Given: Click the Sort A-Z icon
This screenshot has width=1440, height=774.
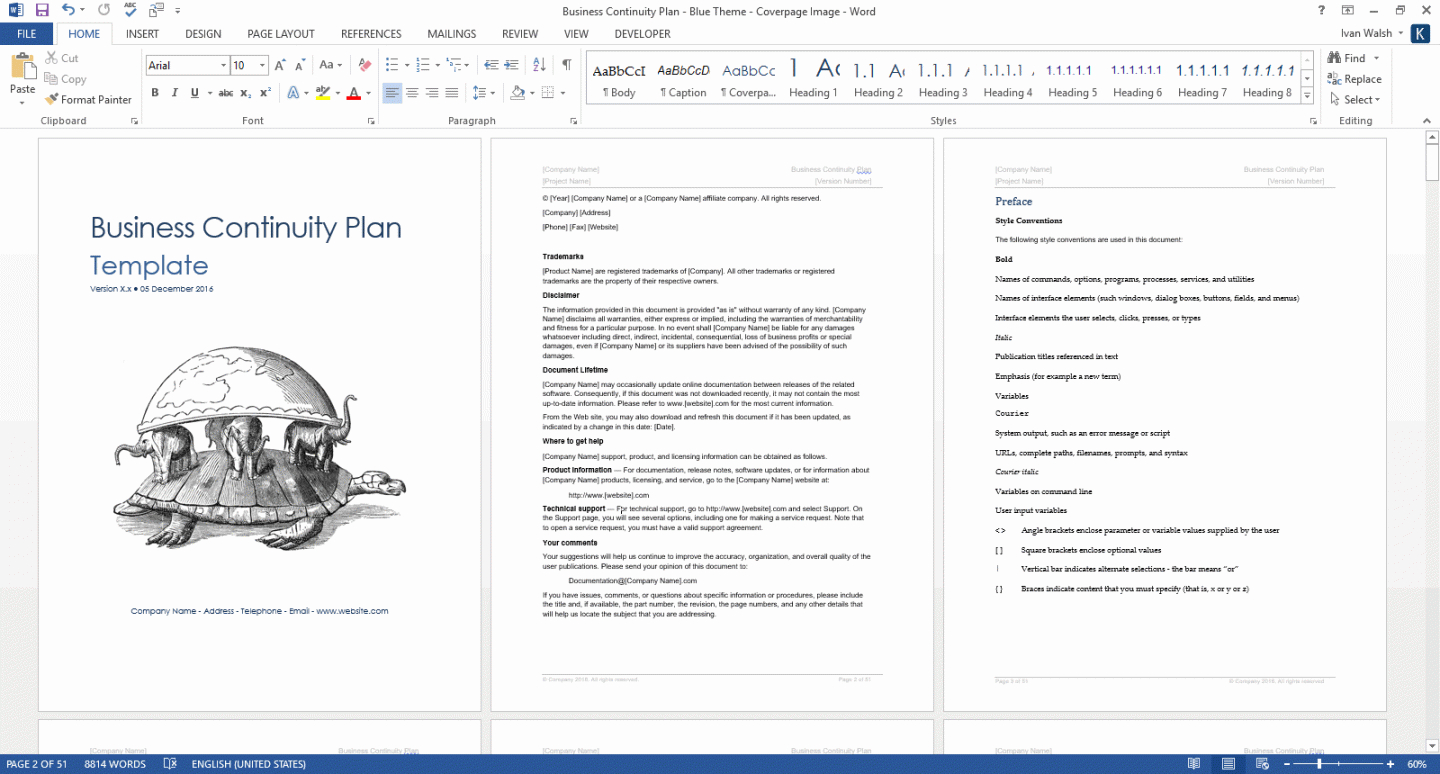Looking at the screenshot, I should tap(539, 65).
